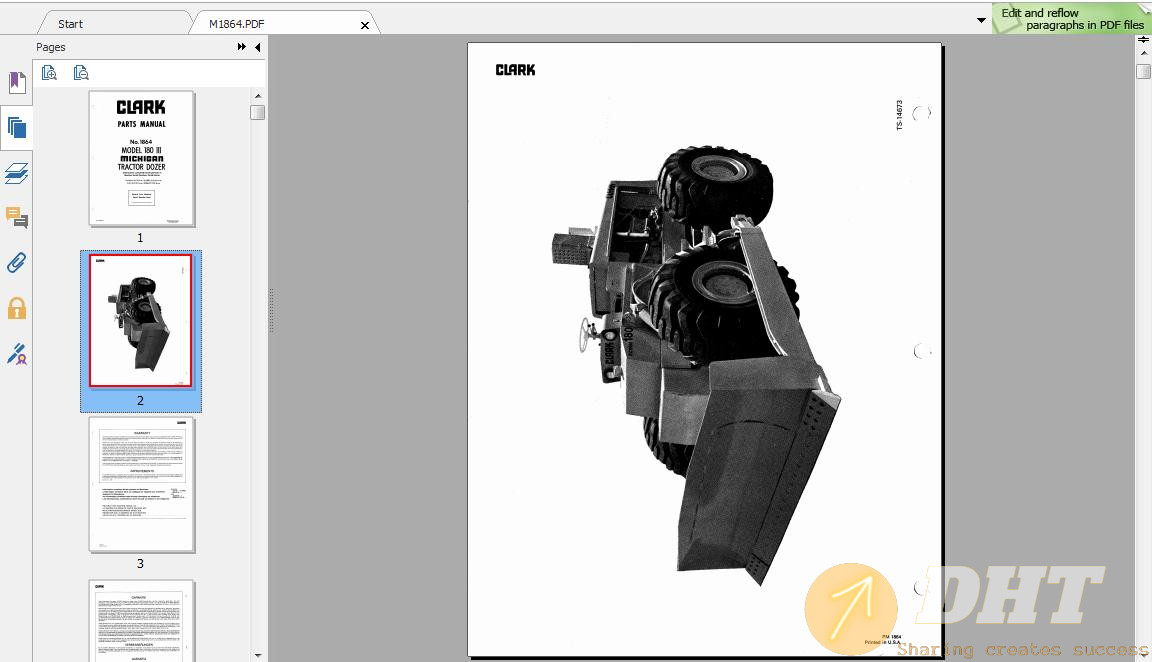The width and height of the screenshot is (1152, 662).
Task: Click the TS-14673 text on the page
Action: click(899, 115)
